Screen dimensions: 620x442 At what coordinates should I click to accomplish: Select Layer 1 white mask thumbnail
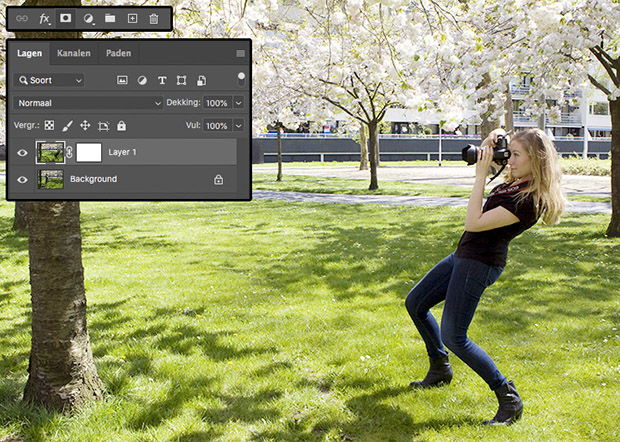click(89, 153)
